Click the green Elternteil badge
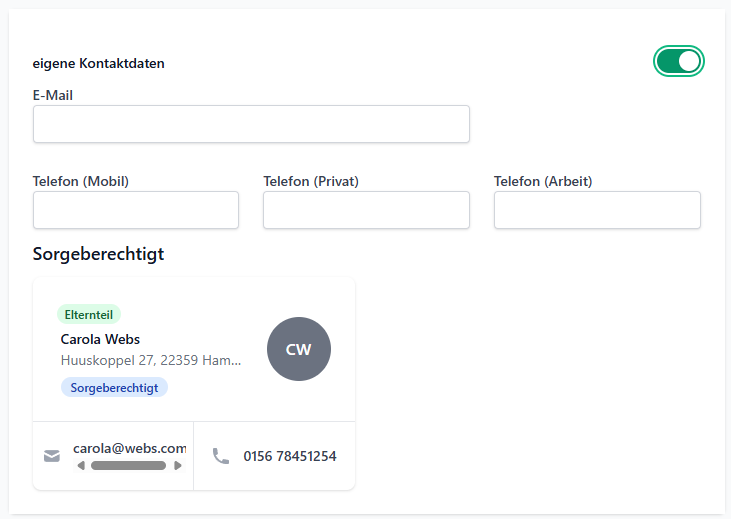The height and width of the screenshot is (519, 731). tap(89, 314)
